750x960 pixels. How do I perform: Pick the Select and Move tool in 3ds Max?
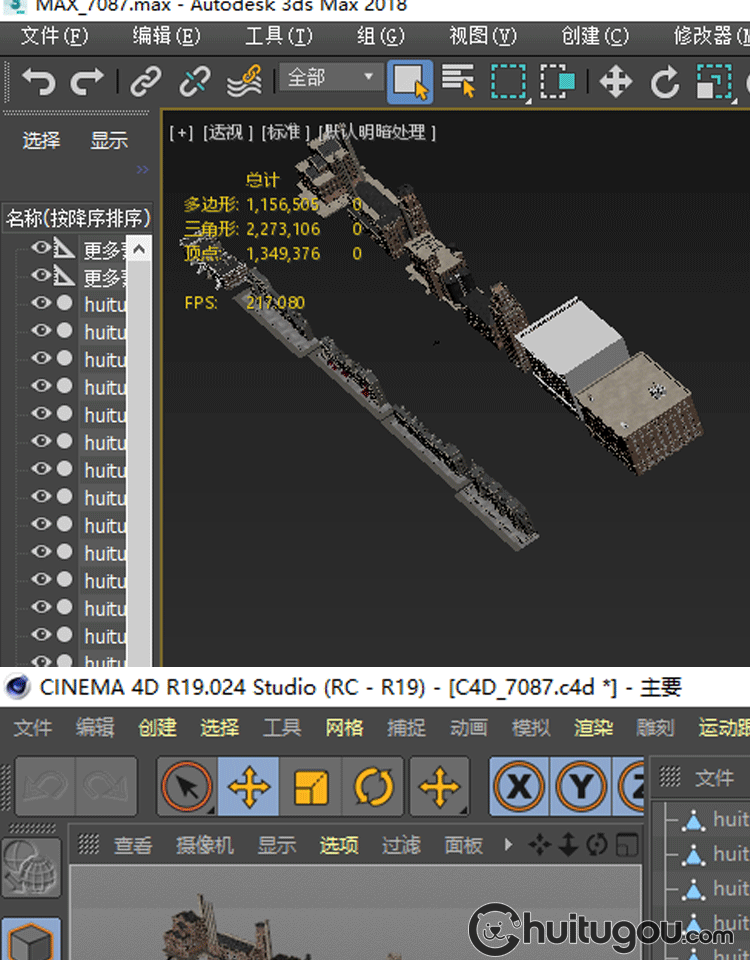pos(615,82)
